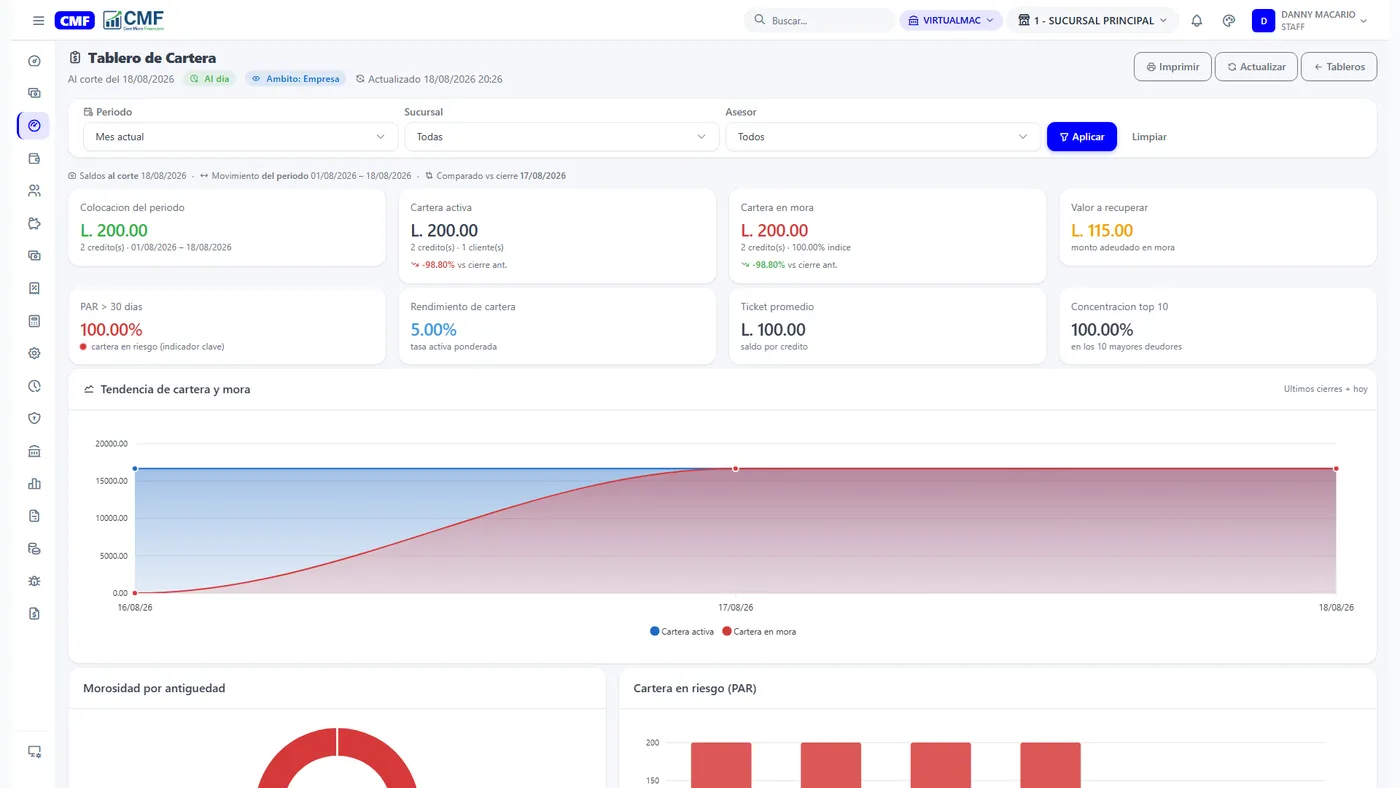This screenshot has width=1400, height=788.
Task: Click the Actualizar button
Action: (x=1257, y=67)
